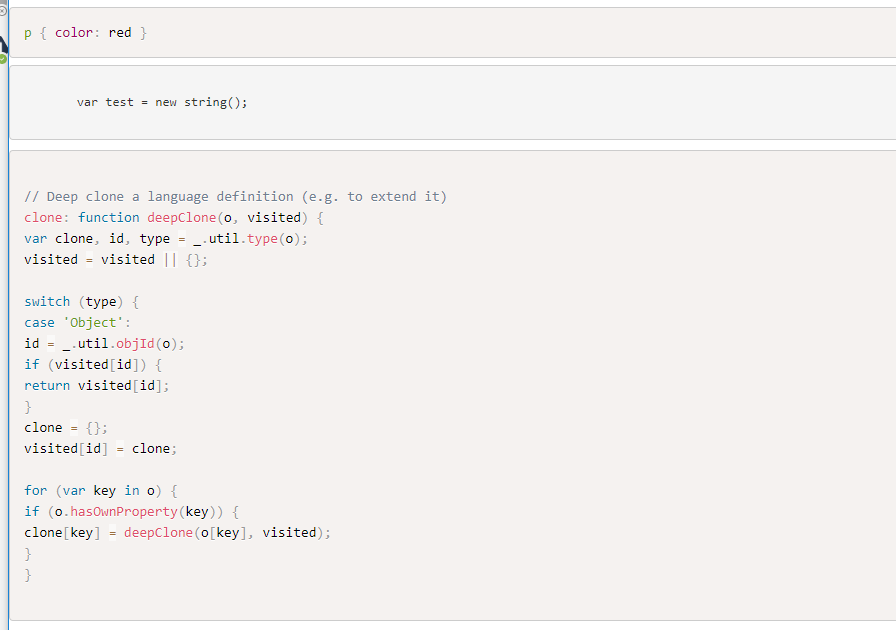This screenshot has height=630, width=896.
Task: Click the line 'var test = new string();'
Action: (162, 102)
